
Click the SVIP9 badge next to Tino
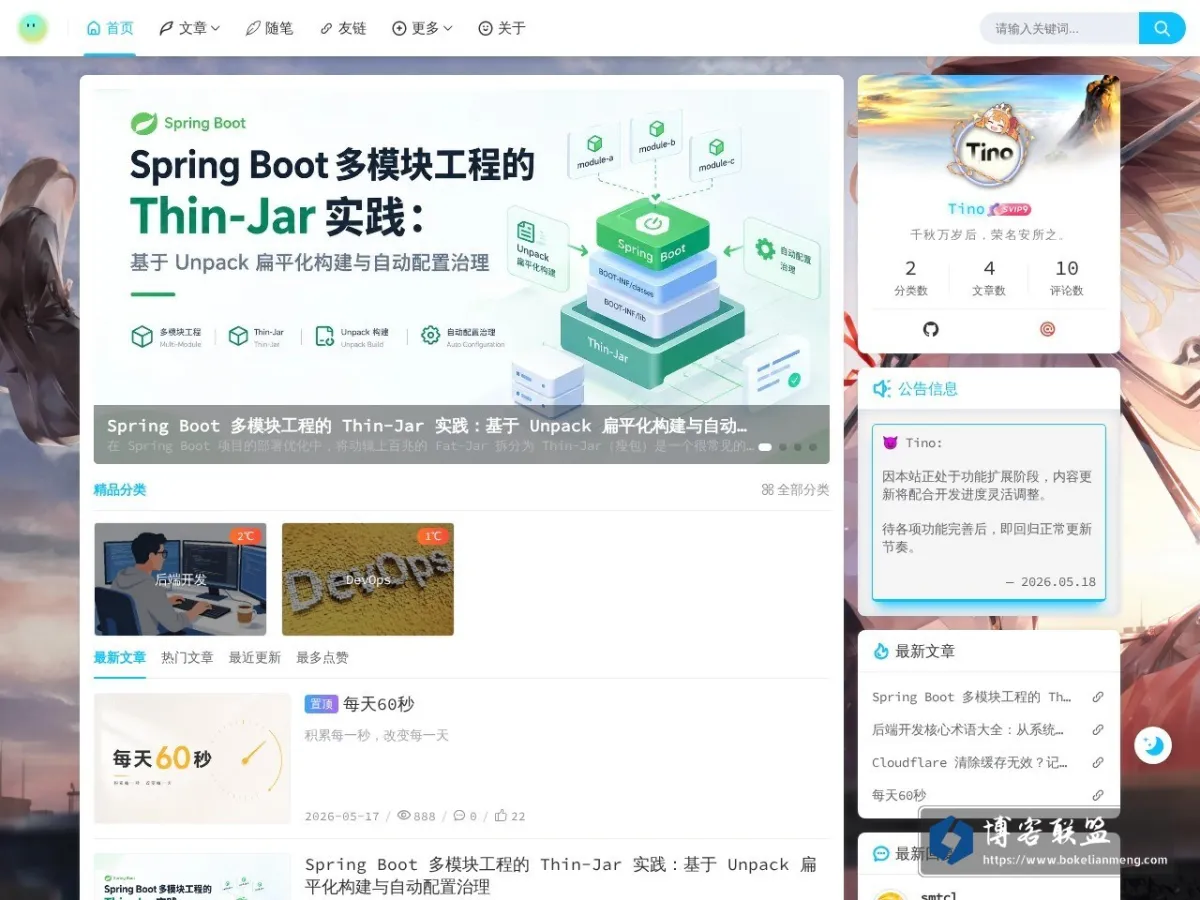click(x=1011, y=209)
